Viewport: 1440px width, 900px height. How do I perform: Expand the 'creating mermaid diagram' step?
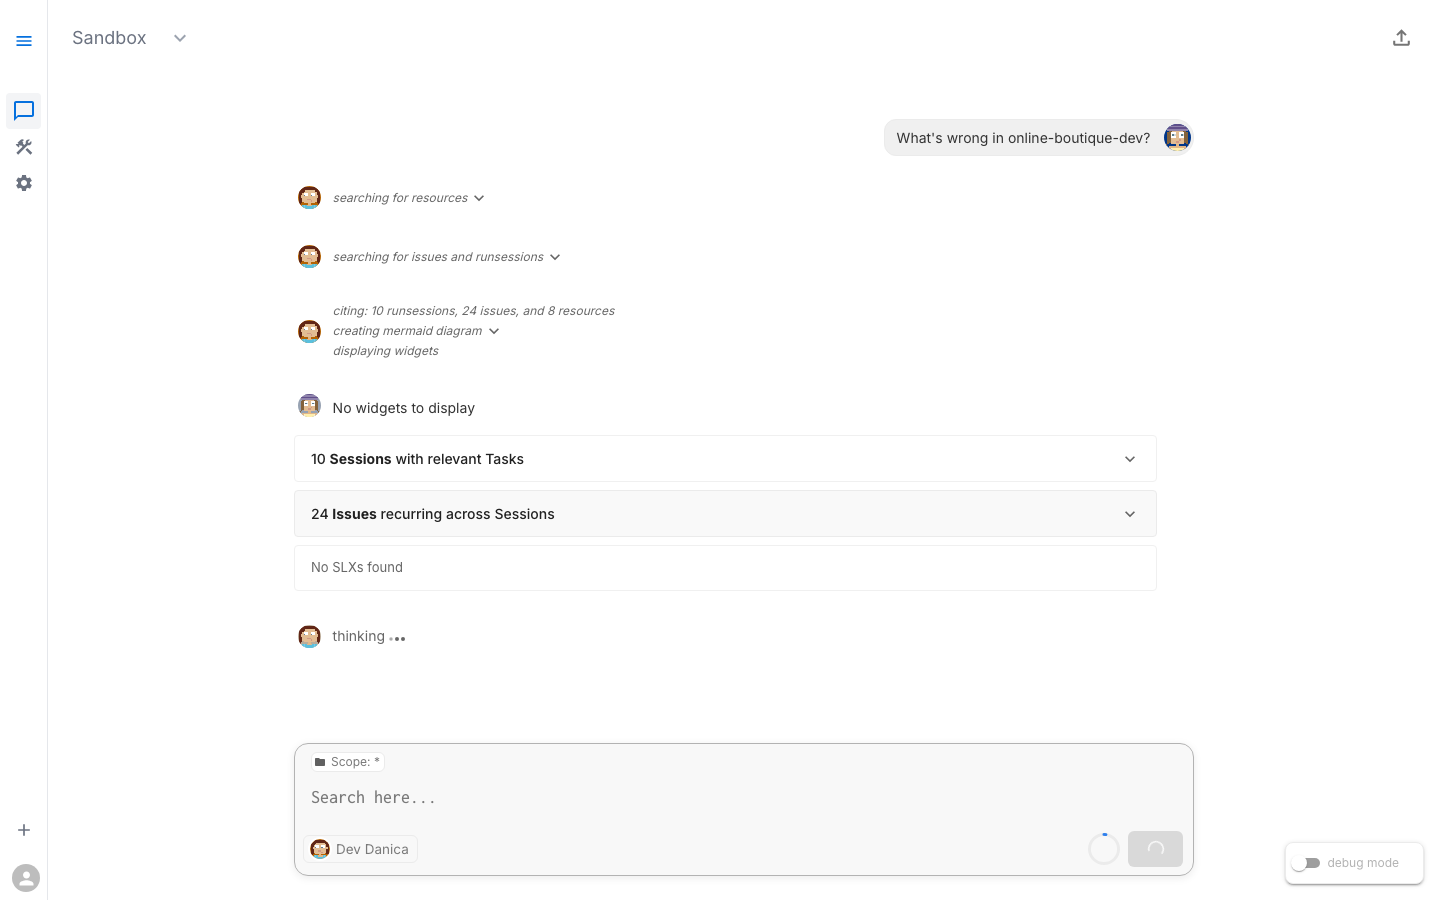[x=493, y=331]
